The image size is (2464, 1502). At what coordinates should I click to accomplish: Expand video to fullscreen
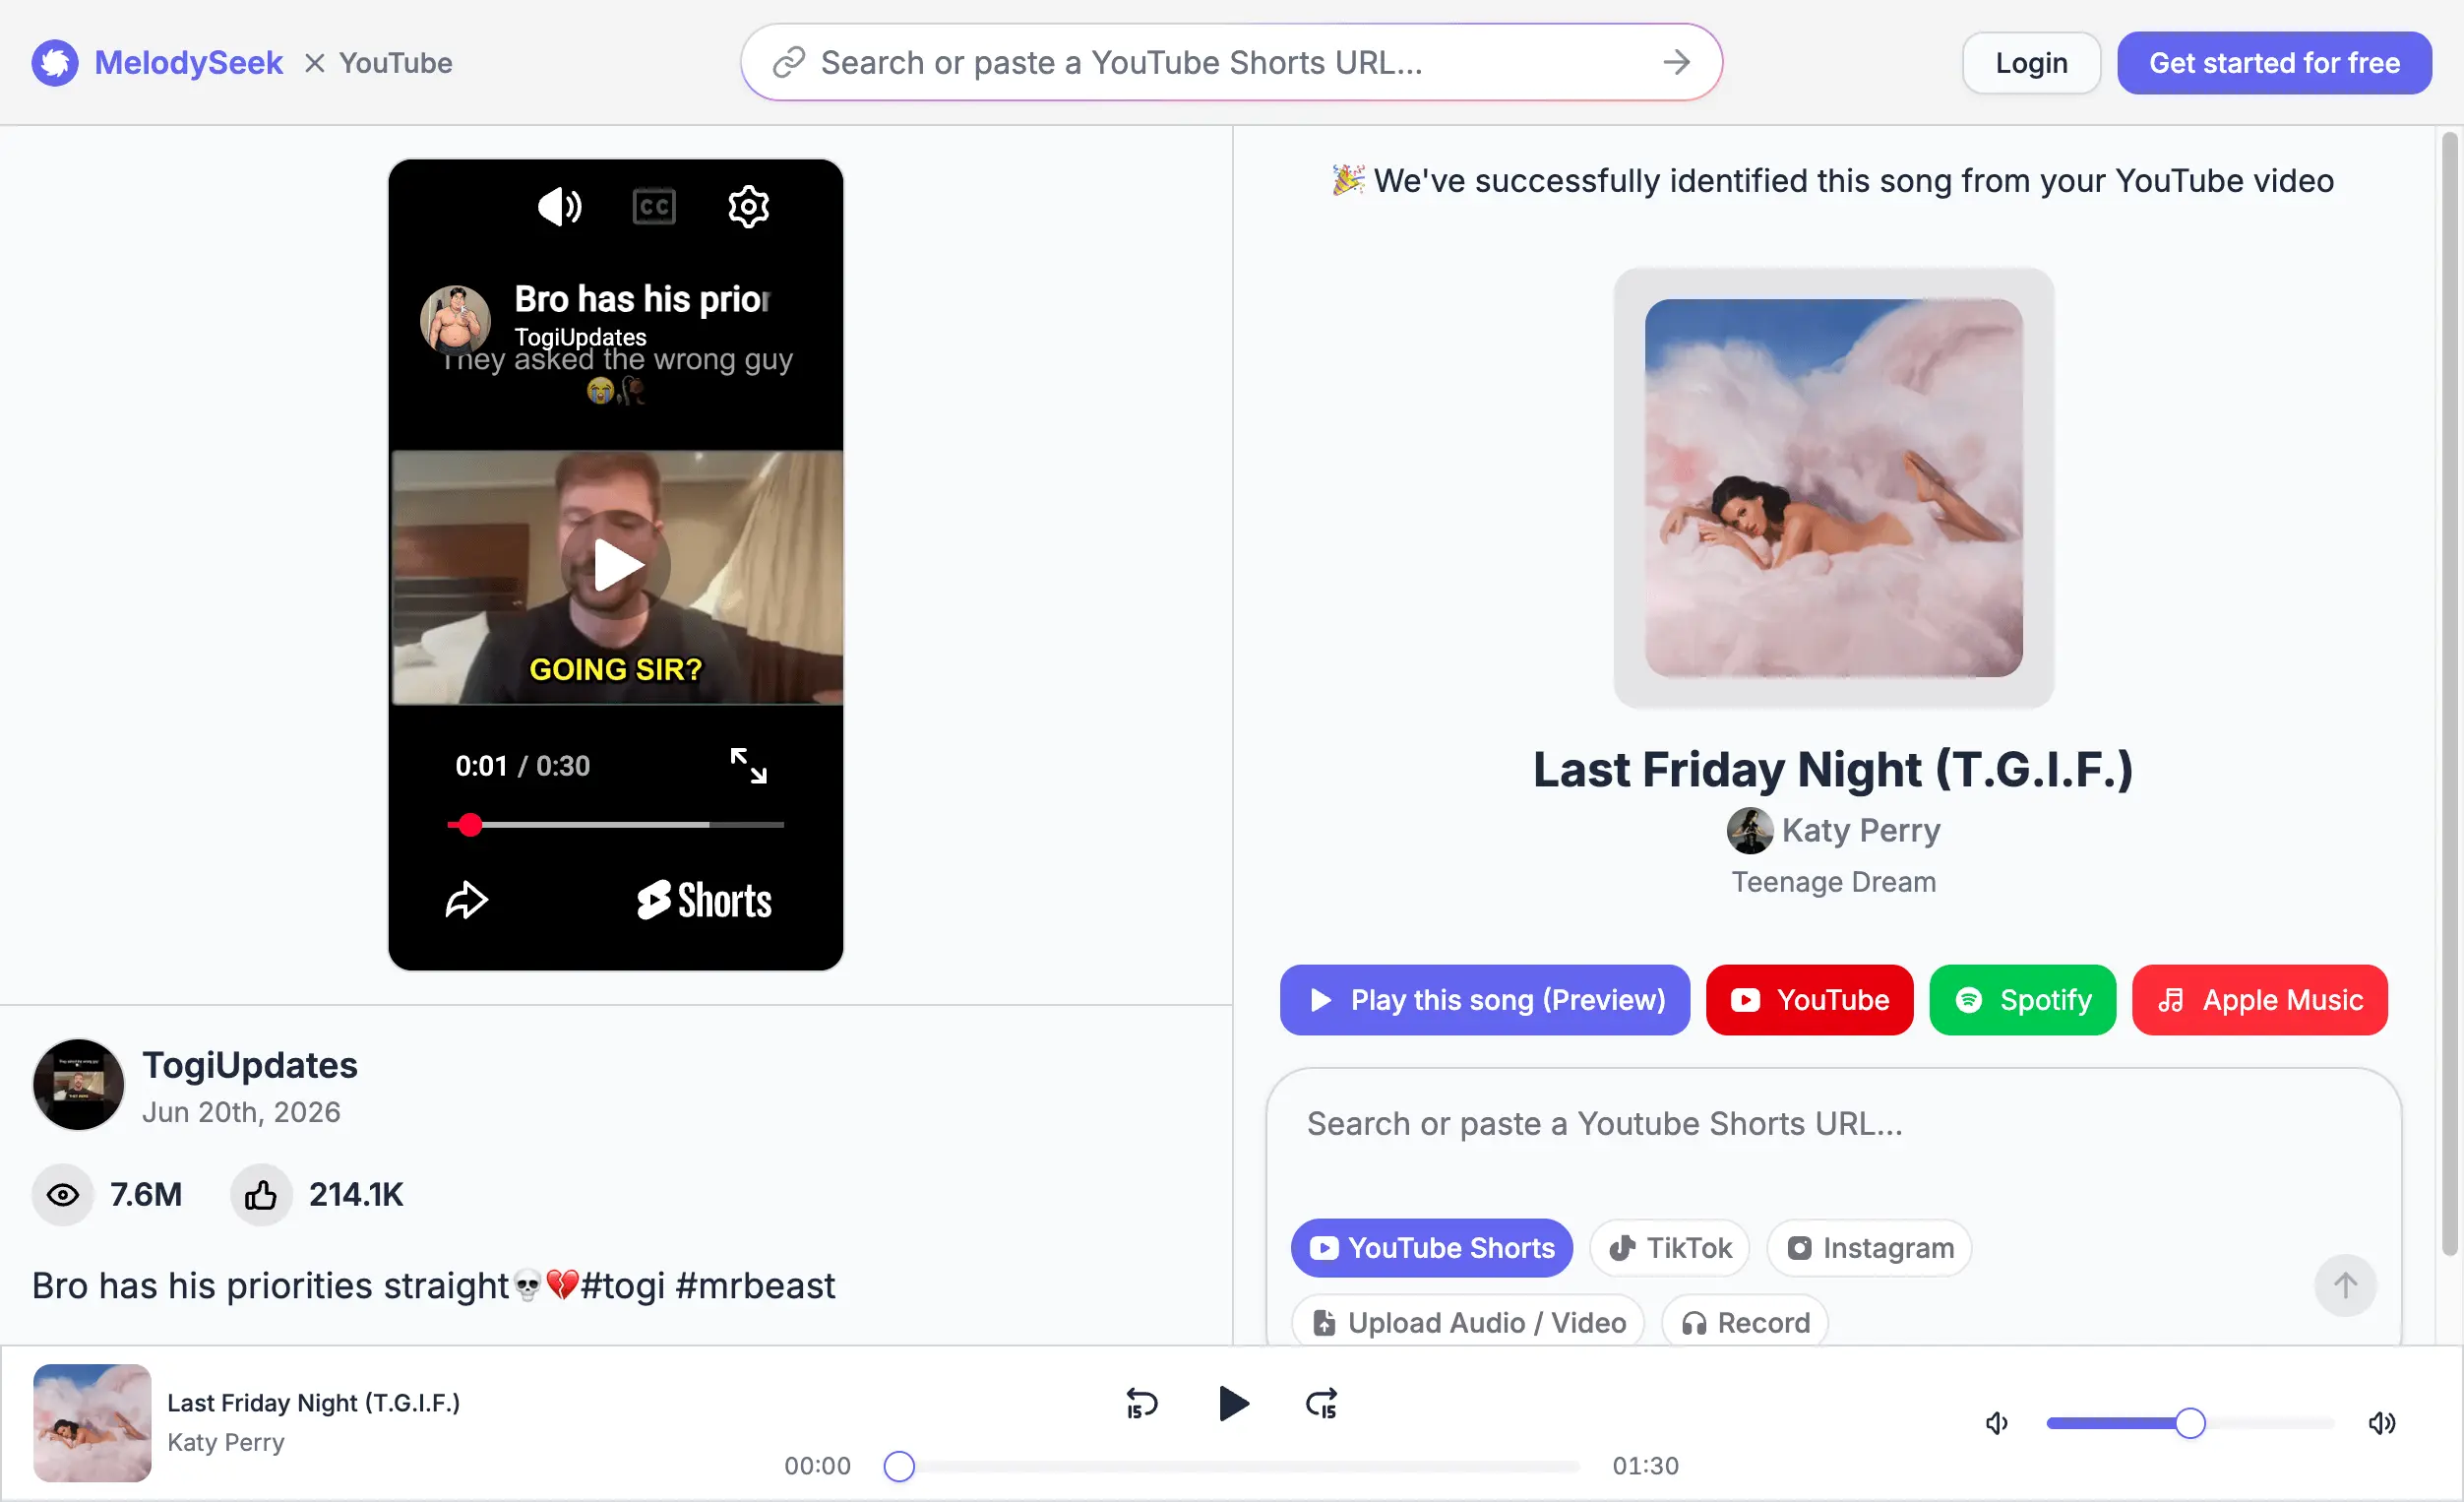[748, 766]
